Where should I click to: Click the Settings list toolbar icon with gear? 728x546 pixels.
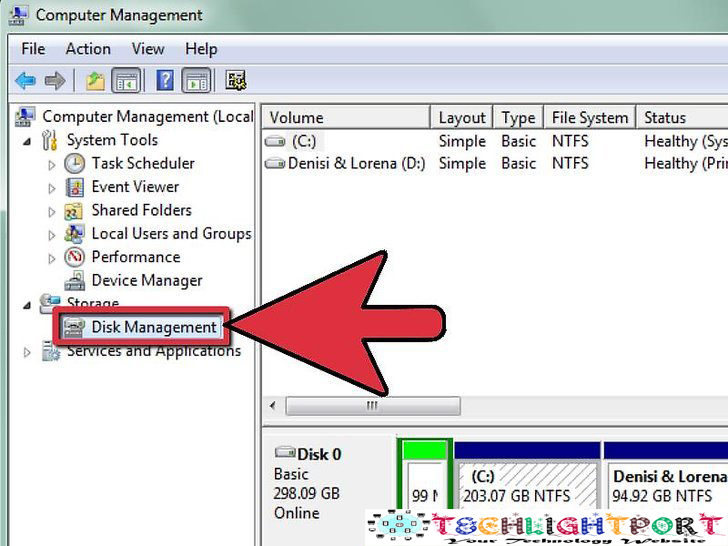click(236, 80)
